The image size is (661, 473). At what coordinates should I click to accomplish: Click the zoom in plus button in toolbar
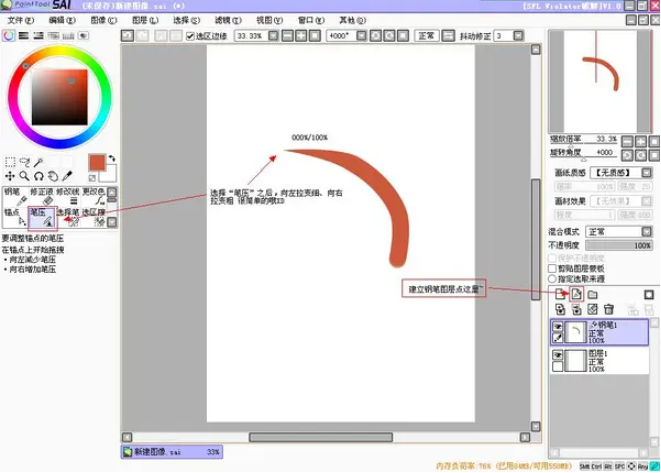pyautogui.click(x=301, y=36)
